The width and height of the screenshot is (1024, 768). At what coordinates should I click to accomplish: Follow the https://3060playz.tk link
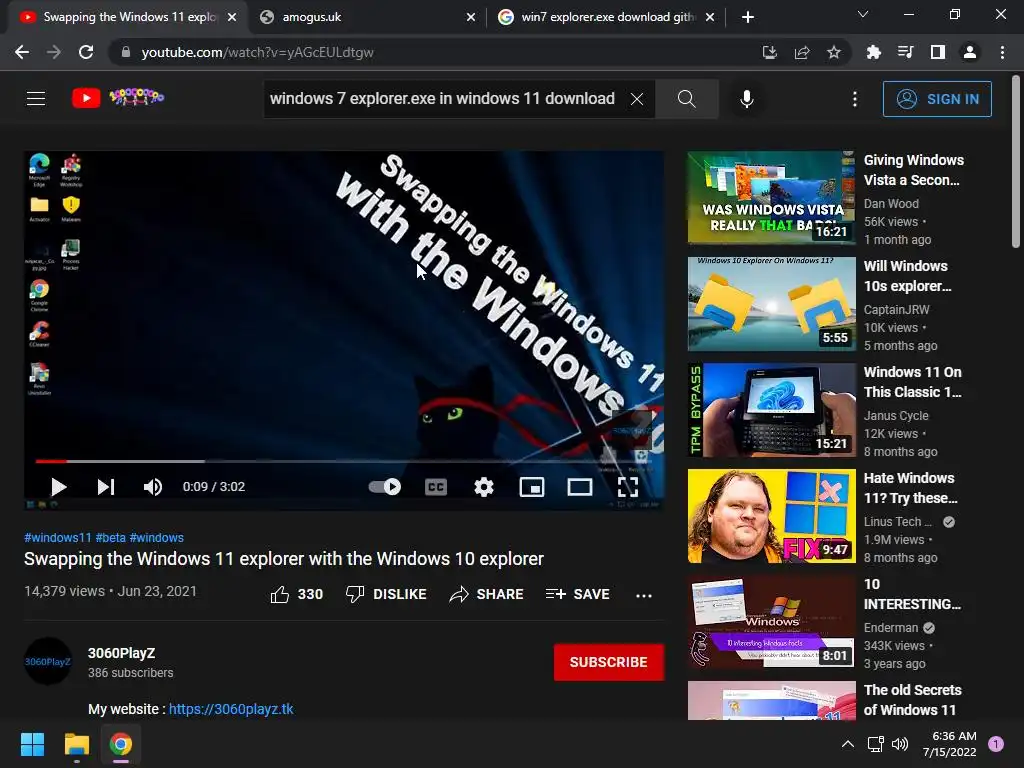point(231,709)
